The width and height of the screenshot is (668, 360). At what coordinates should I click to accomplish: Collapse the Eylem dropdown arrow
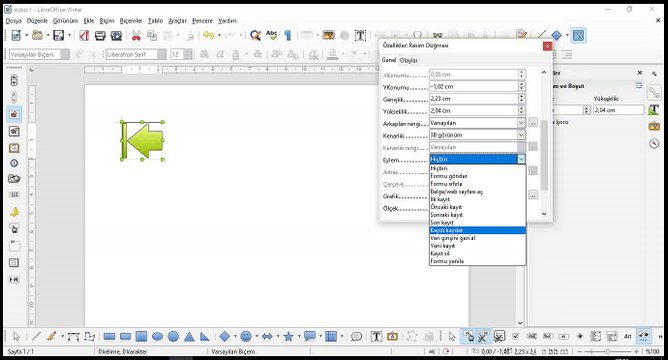pyautogui.click(x=521, y=159)
